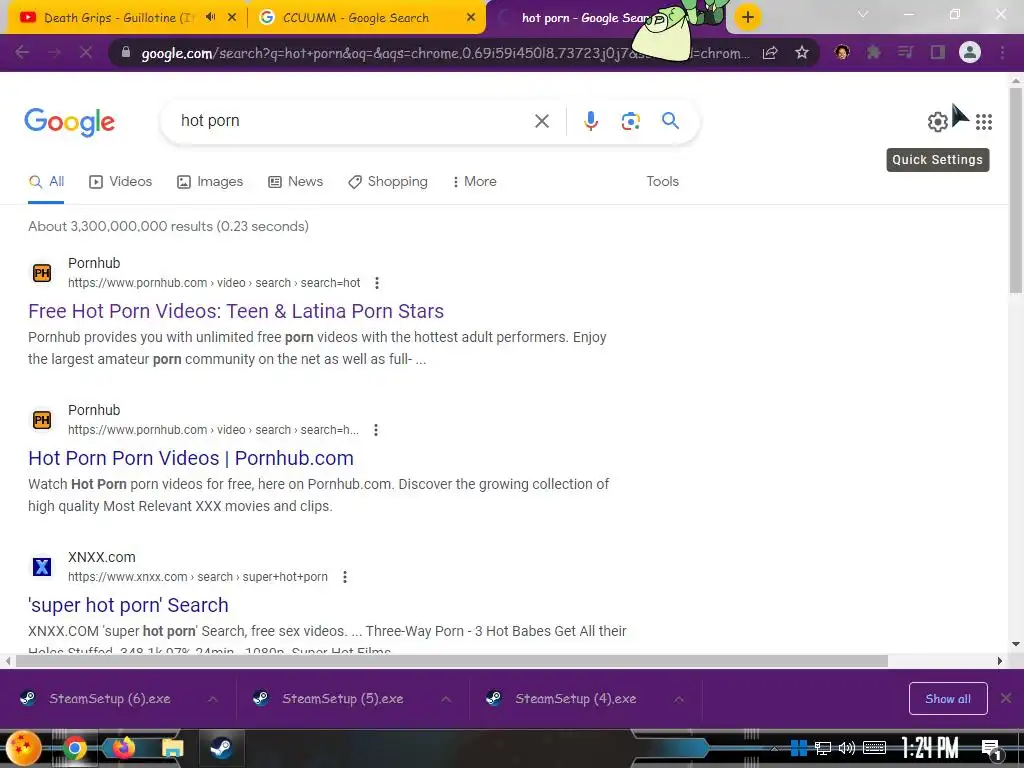View site information via the lock icon
This screenshot has width=1024, height=768.
[126, 52]
